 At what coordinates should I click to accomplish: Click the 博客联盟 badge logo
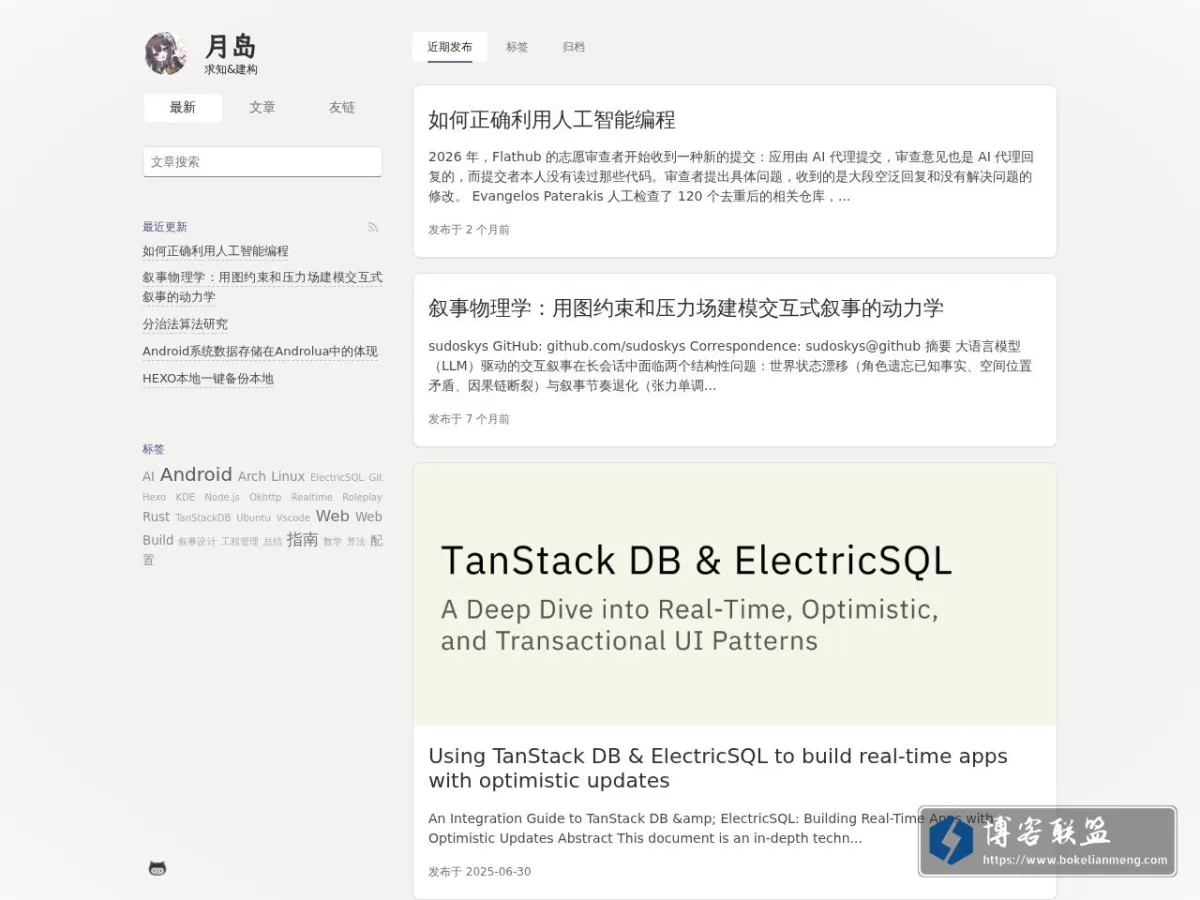(1047, 842)
